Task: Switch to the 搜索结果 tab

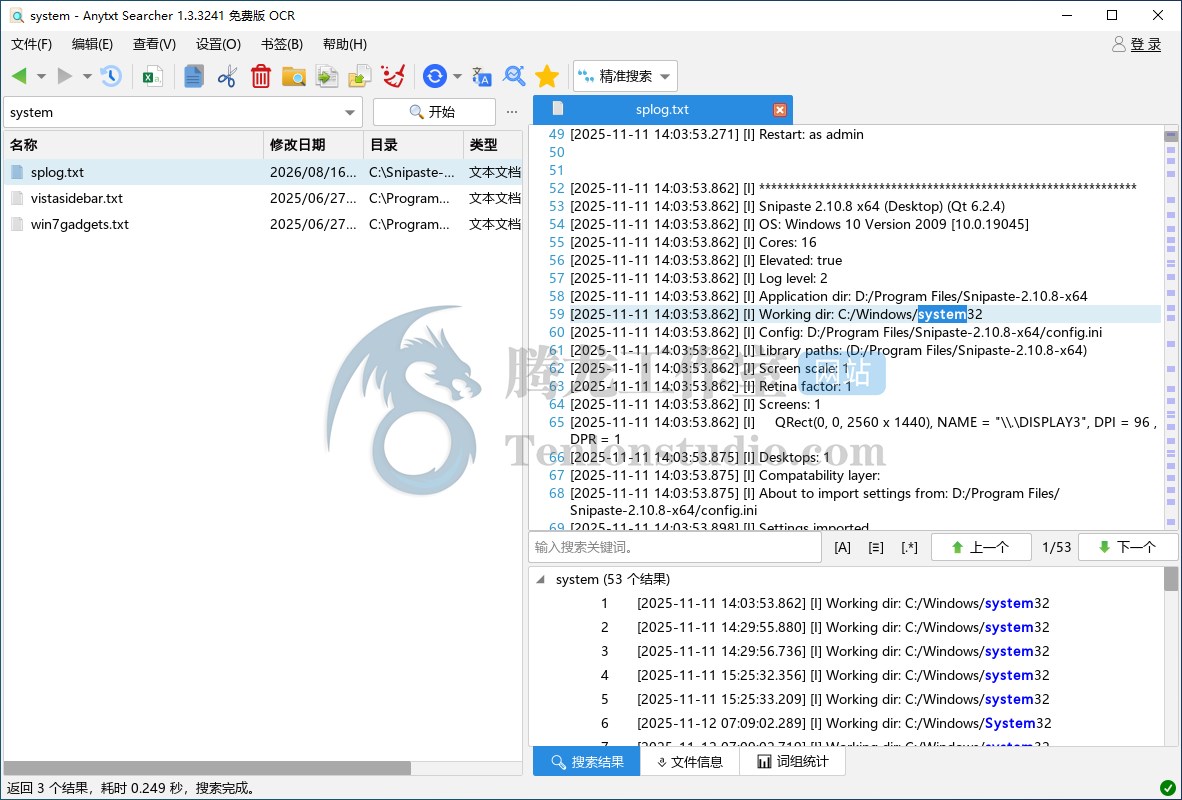Action: (586, 762)
